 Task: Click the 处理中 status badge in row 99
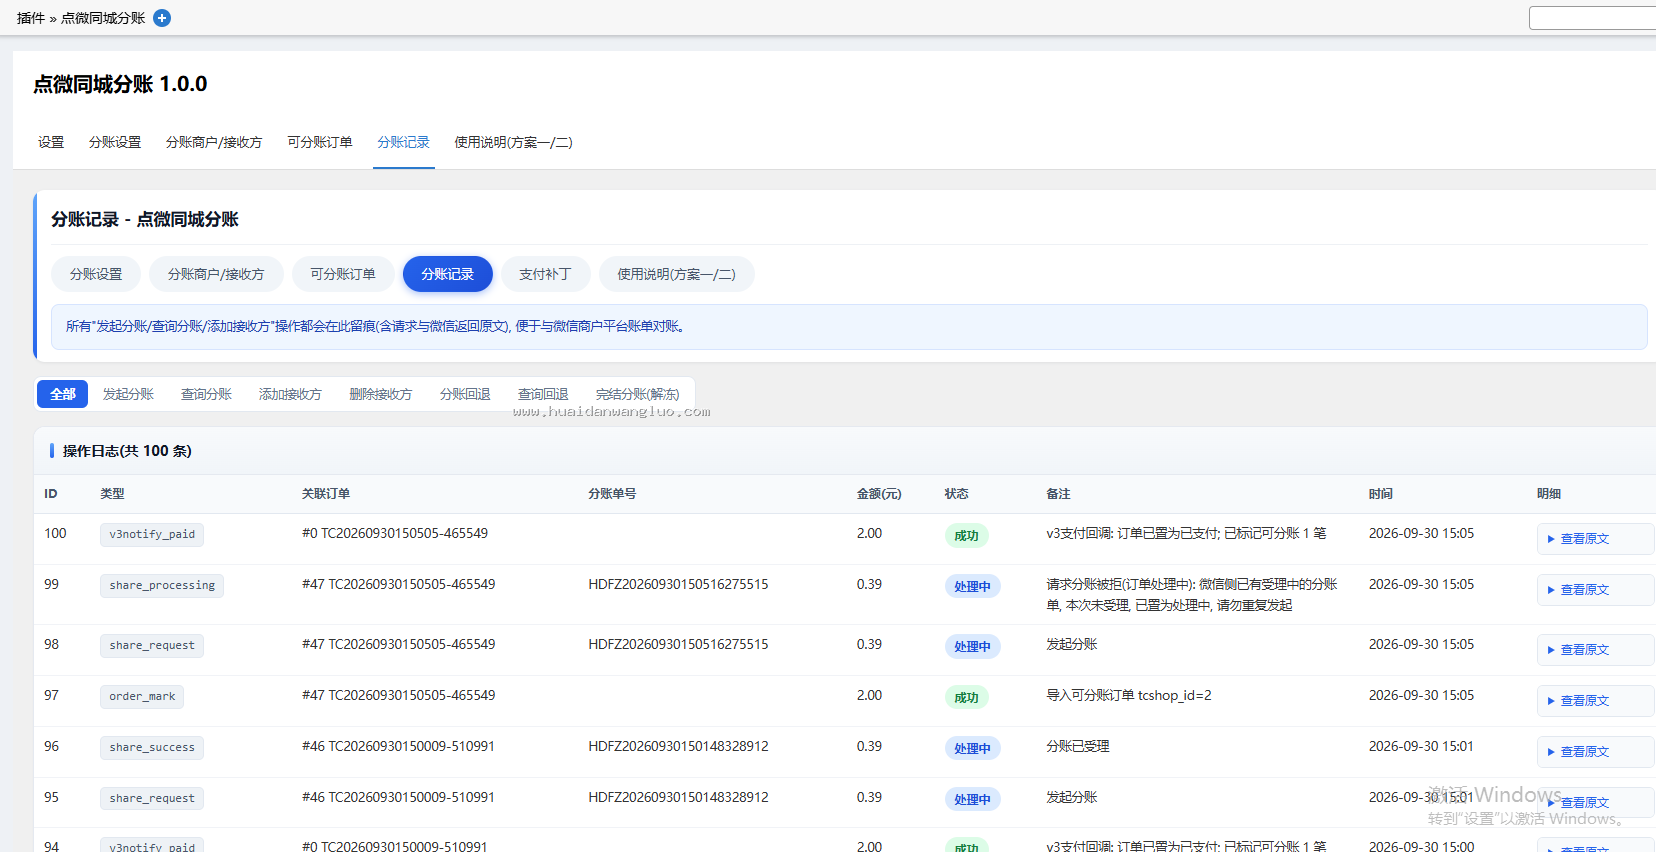click(972, 587)
